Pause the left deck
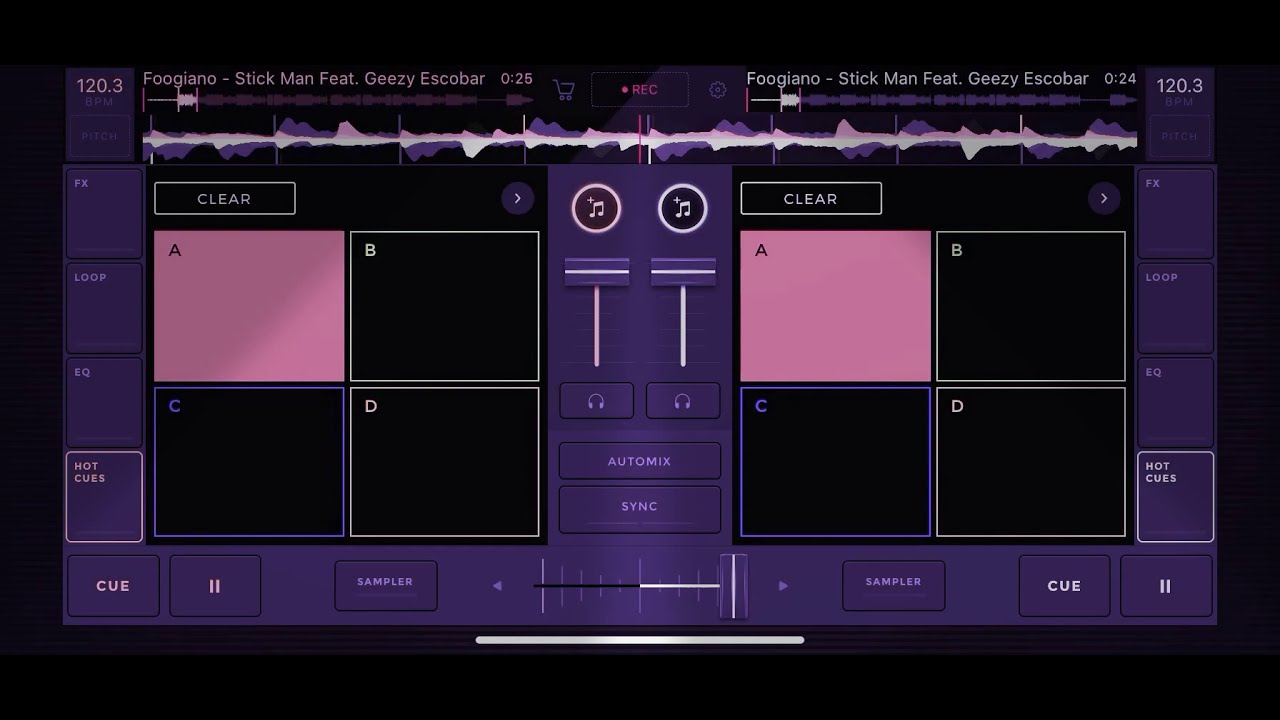Screen dimensions: 1280x720 pos(215,586)
